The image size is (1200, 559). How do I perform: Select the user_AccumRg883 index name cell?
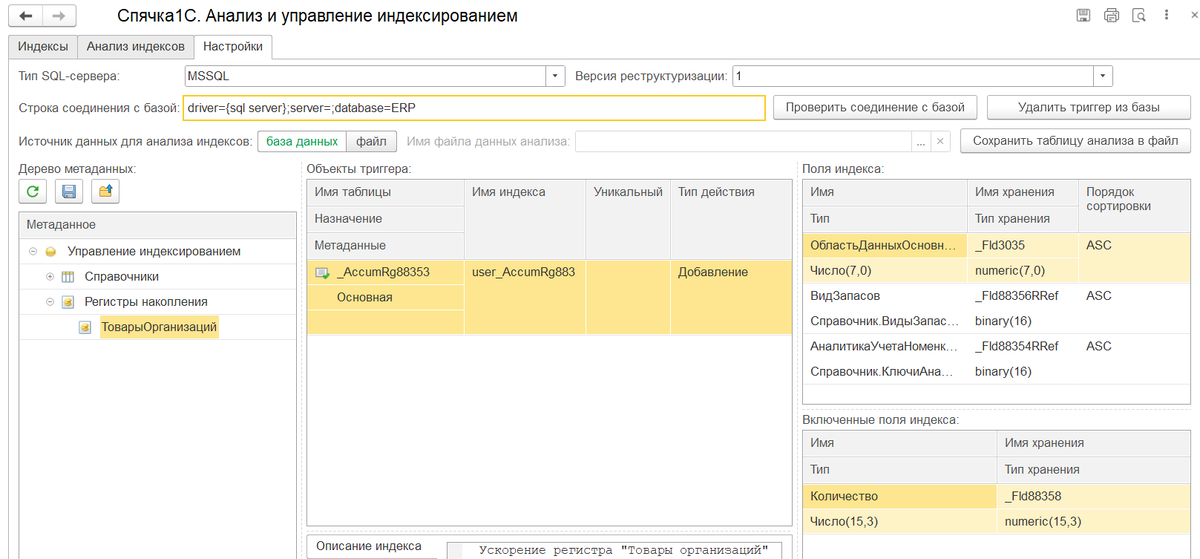point(524,297)
